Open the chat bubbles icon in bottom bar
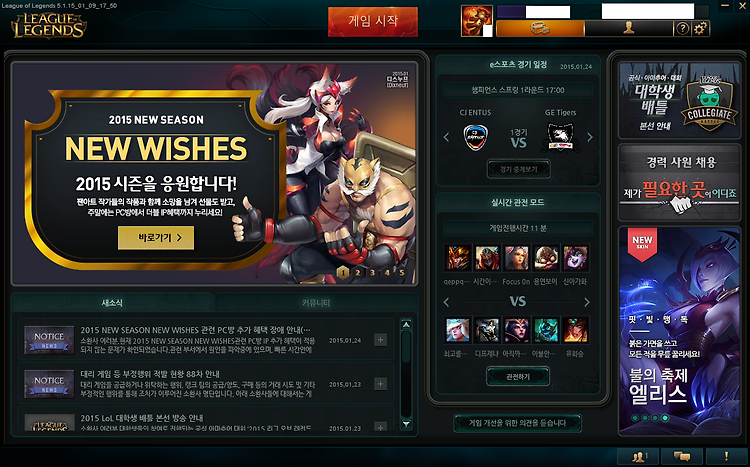The height and width of the screenshot is (467, 750). click(x=682, y=456)
